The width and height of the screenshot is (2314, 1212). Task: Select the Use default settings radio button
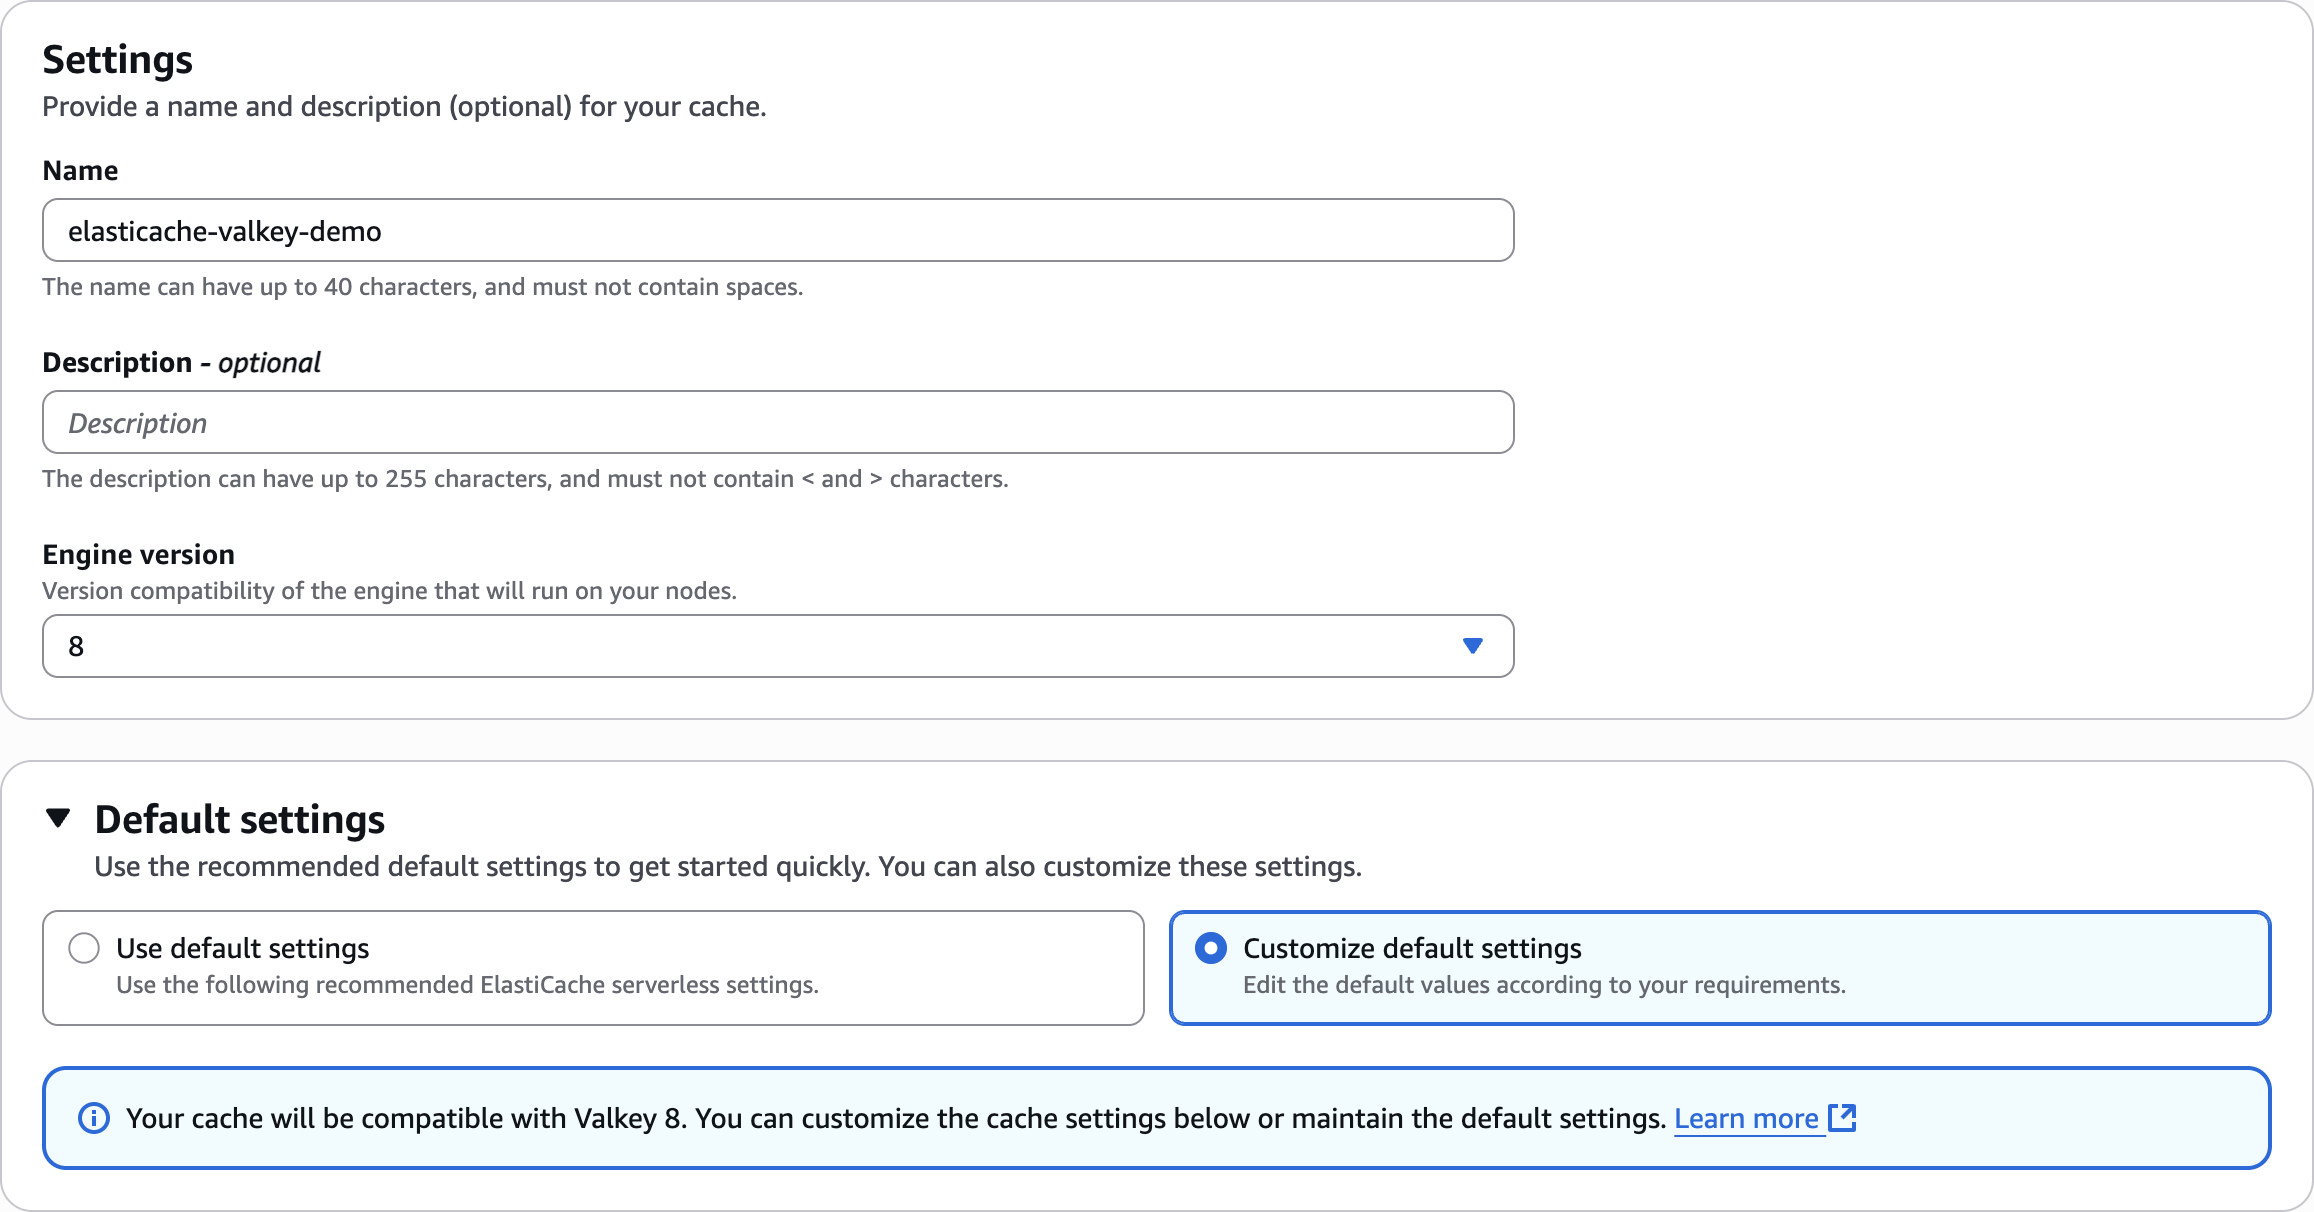(x=84, y=948)
